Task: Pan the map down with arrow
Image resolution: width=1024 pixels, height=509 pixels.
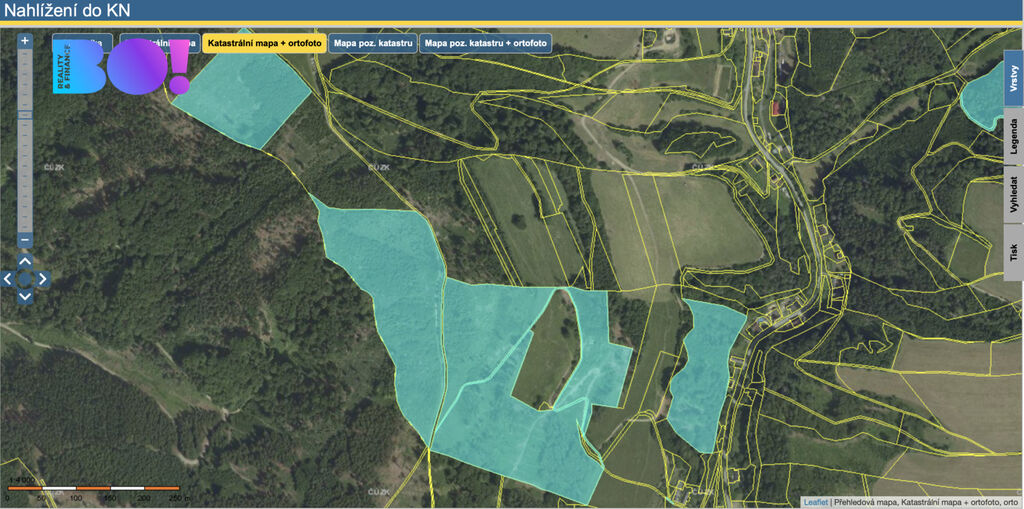Action: (x=26, y=297)
